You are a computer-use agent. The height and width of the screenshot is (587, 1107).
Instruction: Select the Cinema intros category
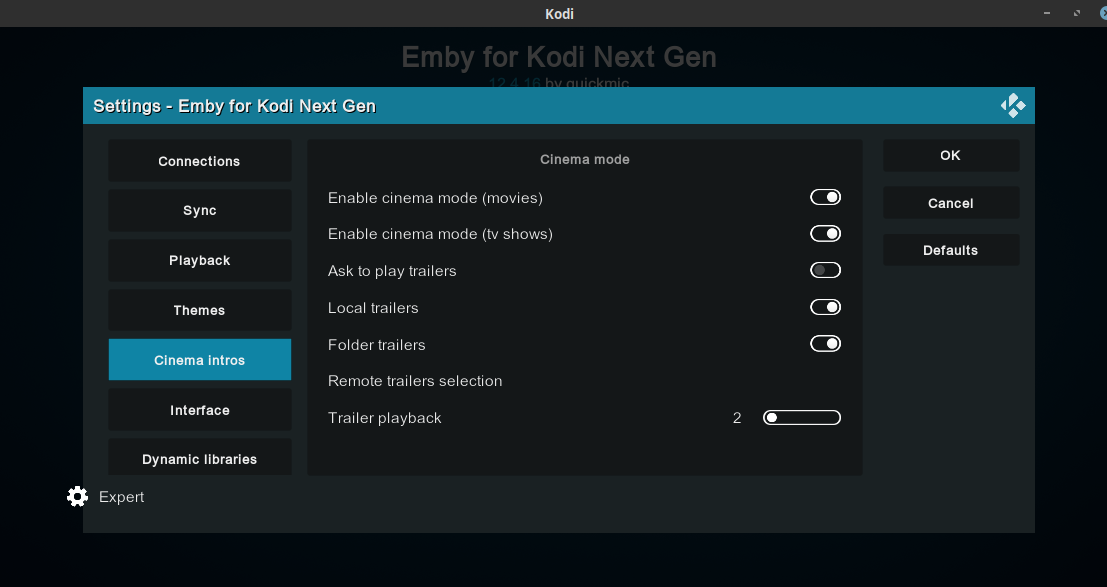[x=200, y=360]
